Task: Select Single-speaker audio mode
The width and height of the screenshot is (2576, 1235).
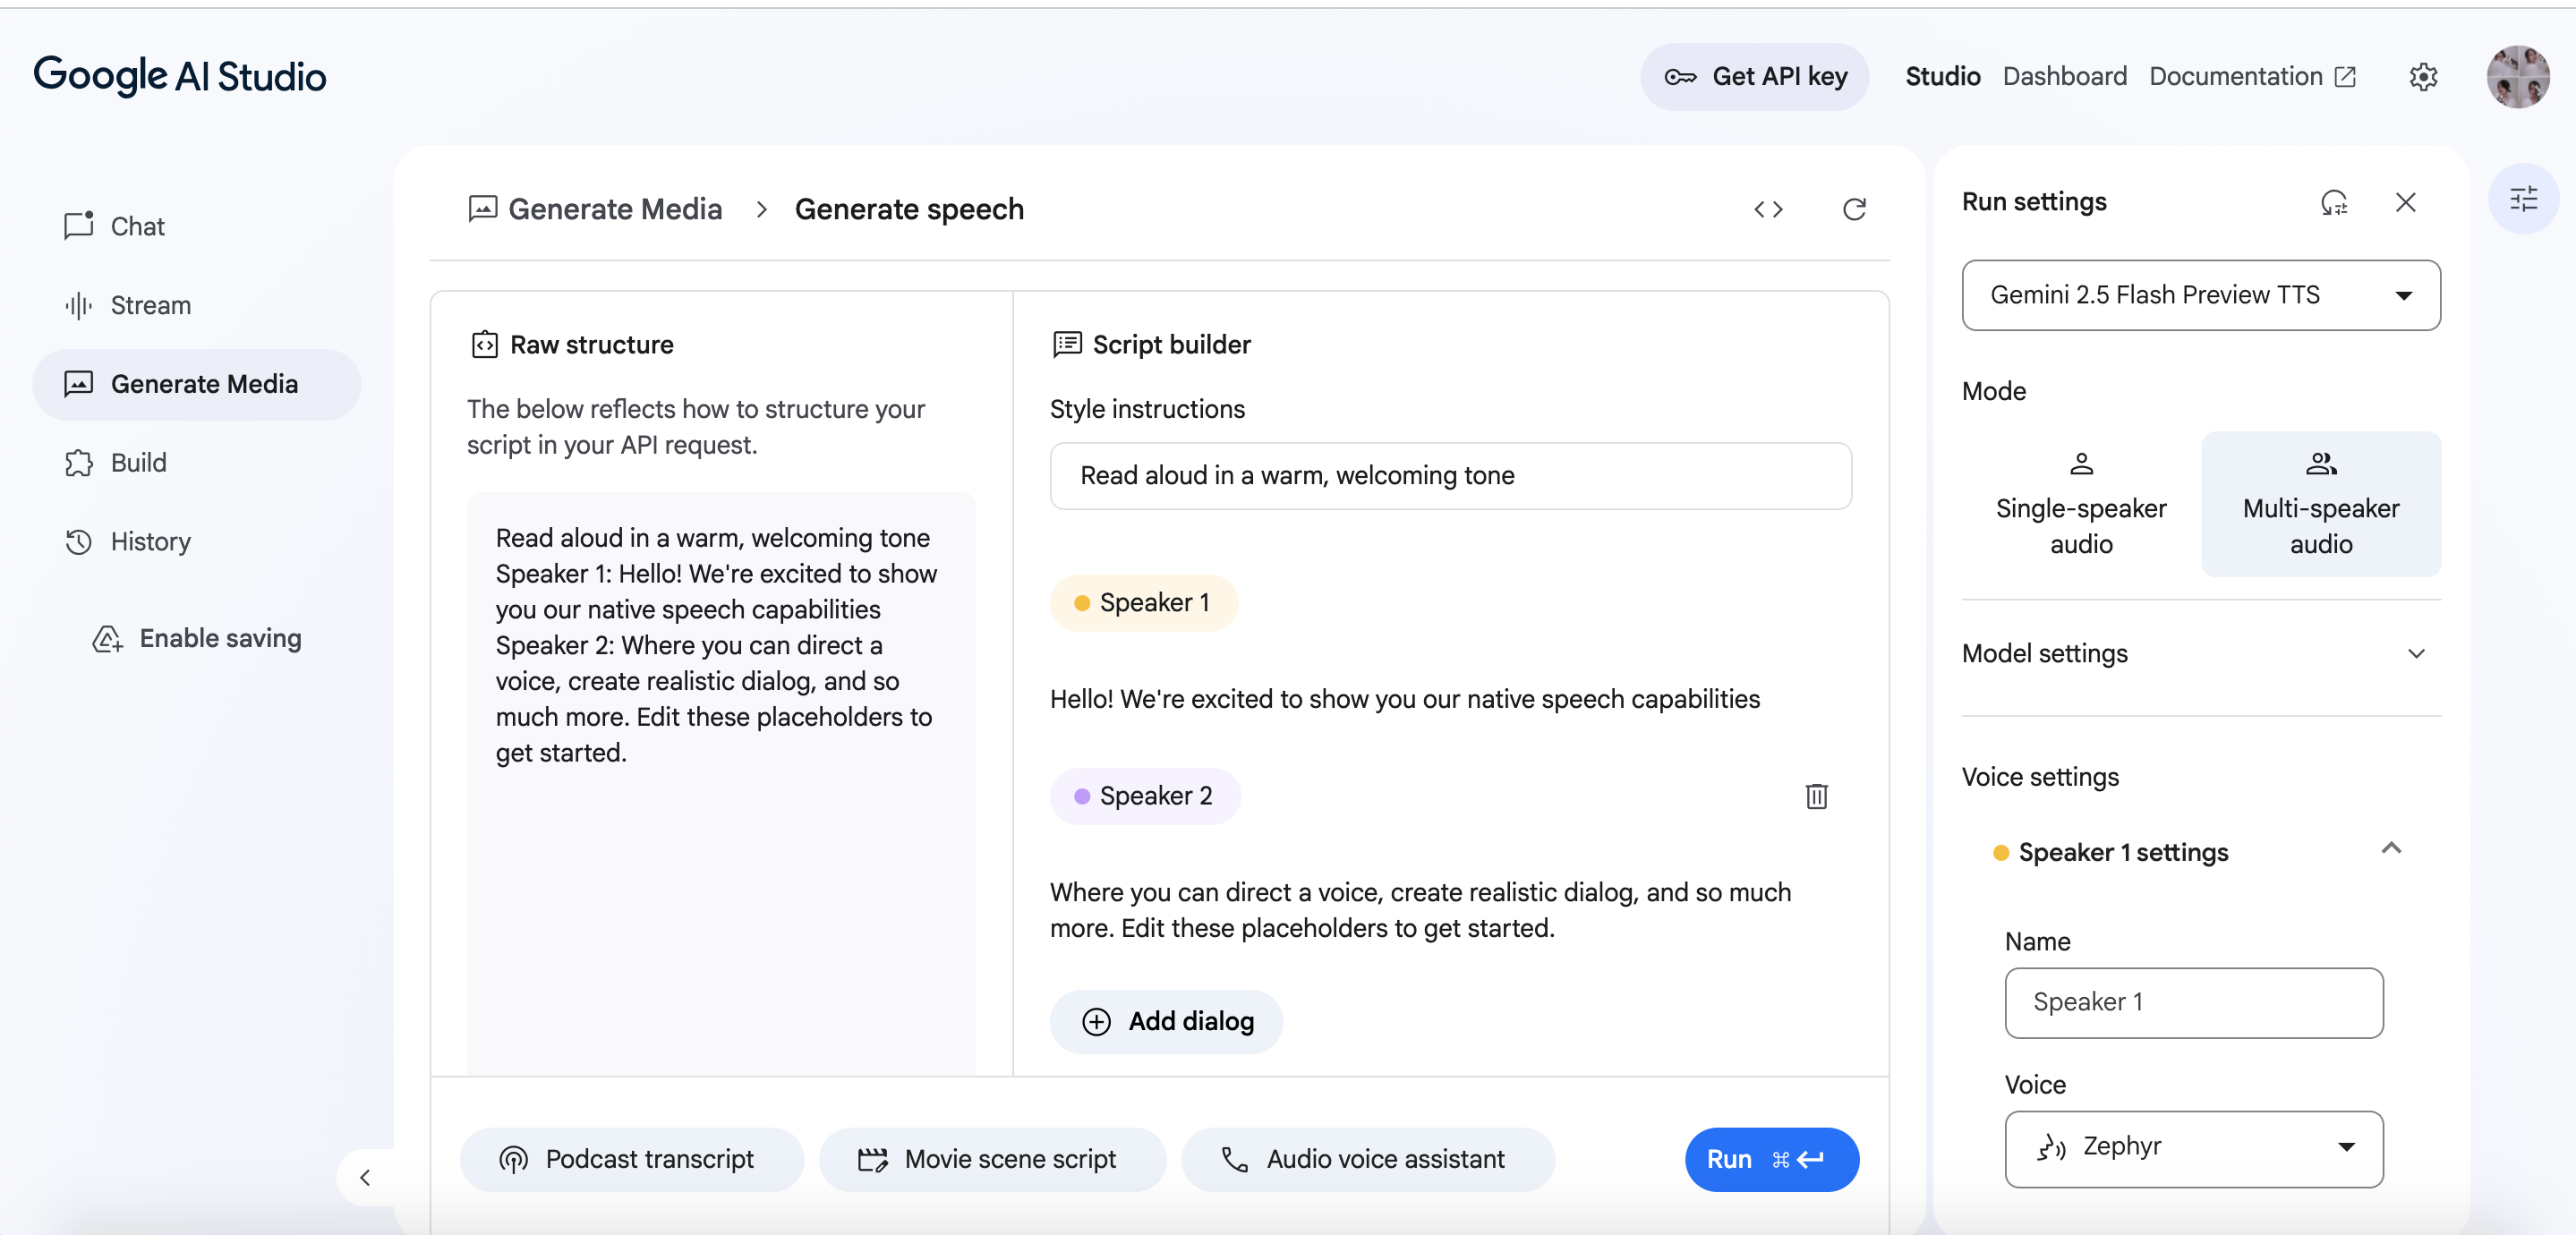Action: [2081, 504]
